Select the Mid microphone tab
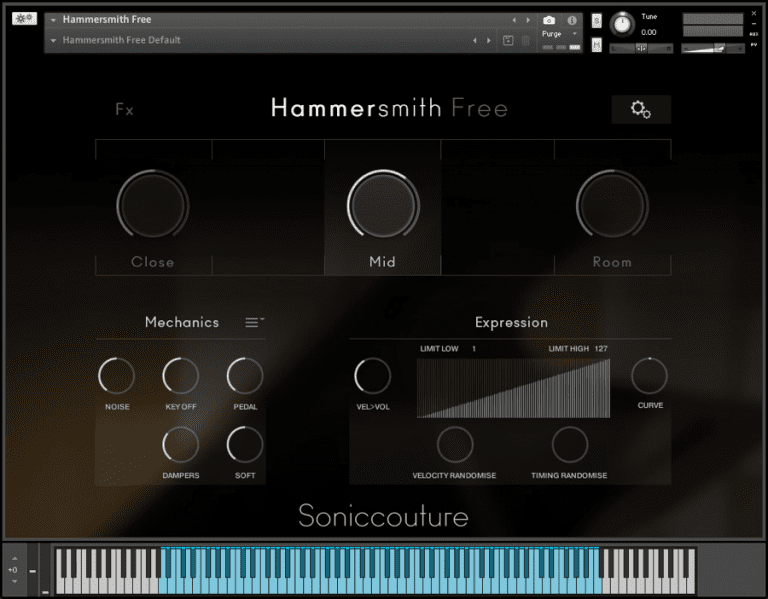Viewport: 768px width, 599px height. click(x=382, y=262)
